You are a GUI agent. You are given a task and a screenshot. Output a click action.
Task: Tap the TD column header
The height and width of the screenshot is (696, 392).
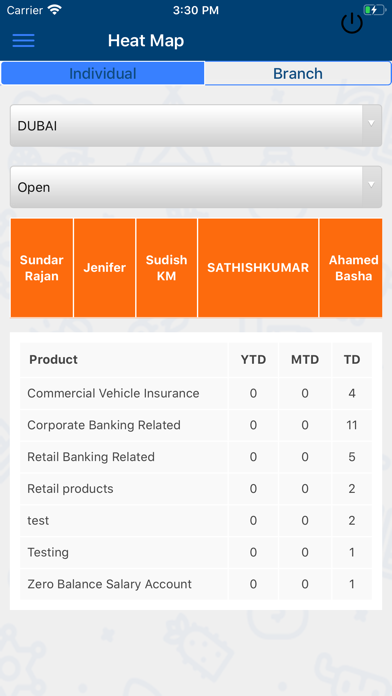(x=352, y=360)
